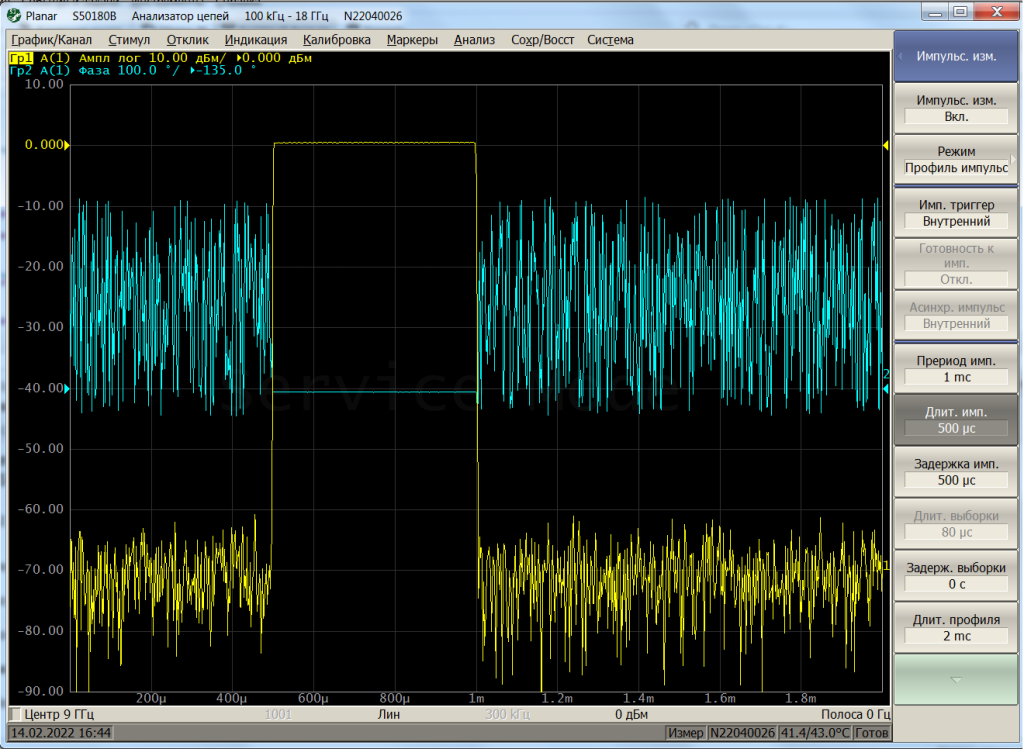This screenshot has height=749, width=1024.
Task: Click the Задержка имп. 500 µс button
Action: (x=955, y=472)
